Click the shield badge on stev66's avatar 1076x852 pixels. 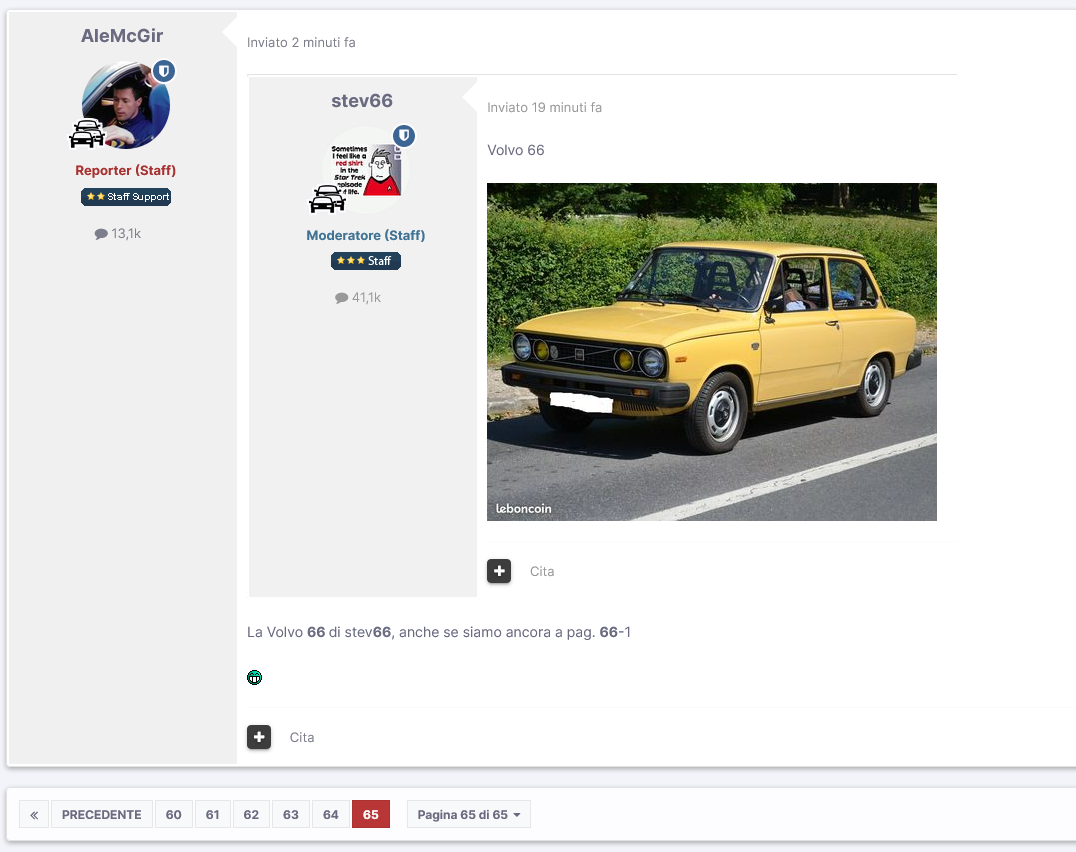tap(404, 136)
